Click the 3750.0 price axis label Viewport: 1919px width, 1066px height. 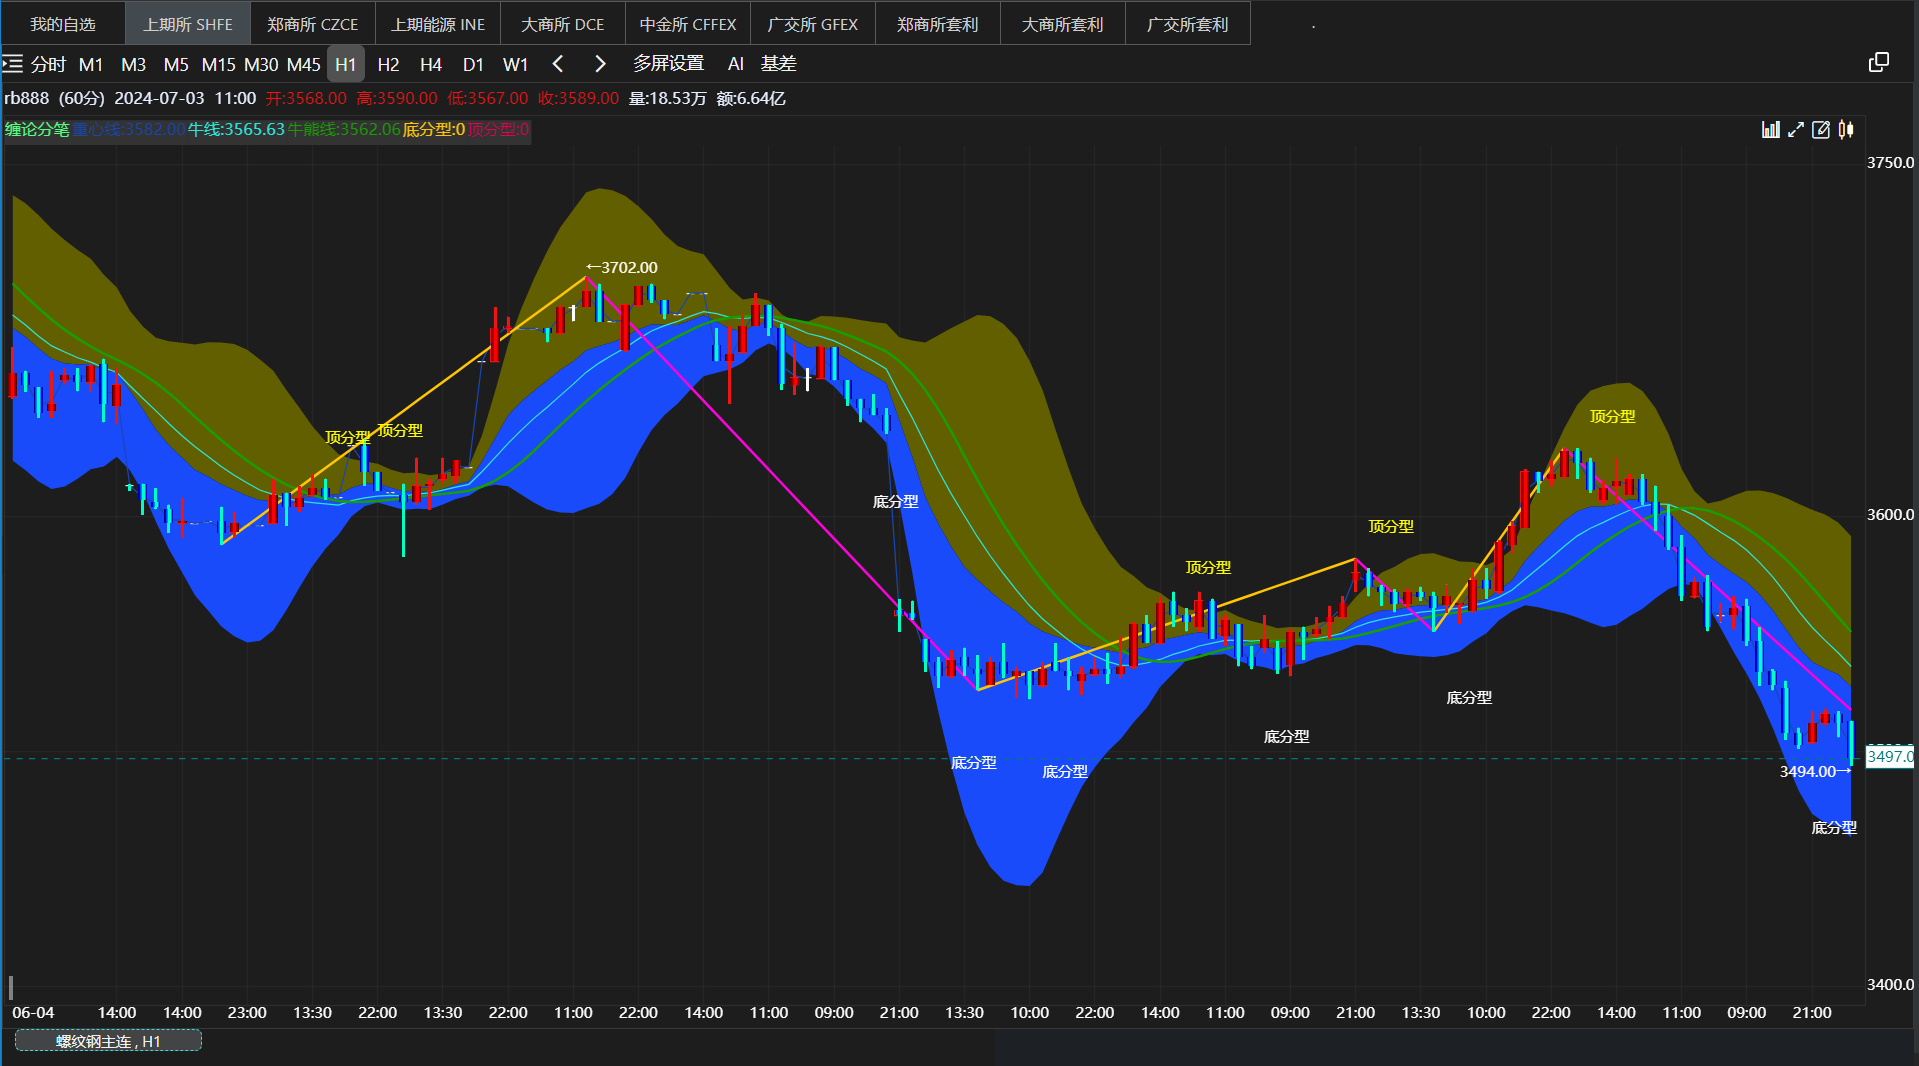[x=1890, y=163]
